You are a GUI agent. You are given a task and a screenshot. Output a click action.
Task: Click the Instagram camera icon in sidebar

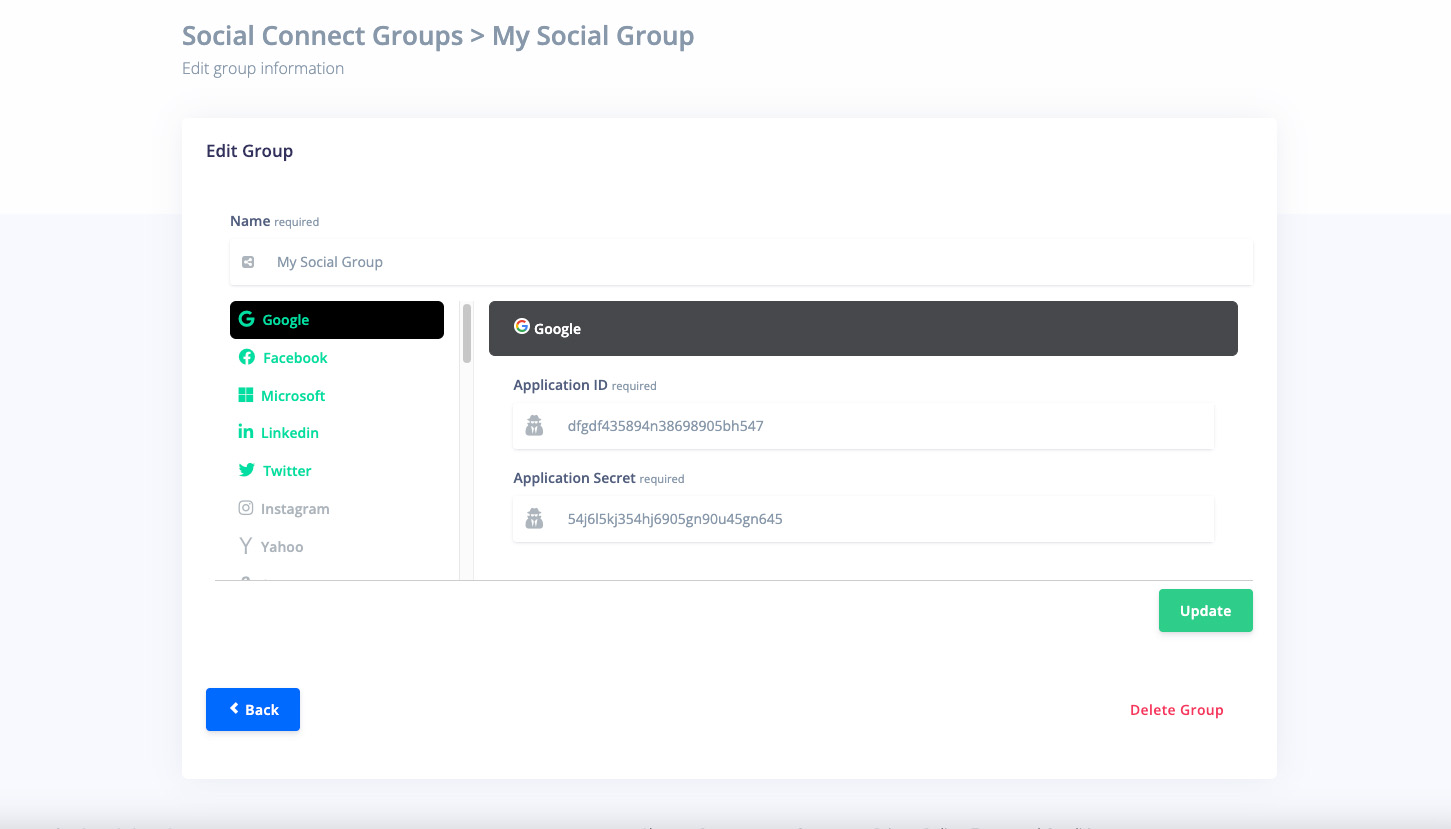(x=246, y=508)
